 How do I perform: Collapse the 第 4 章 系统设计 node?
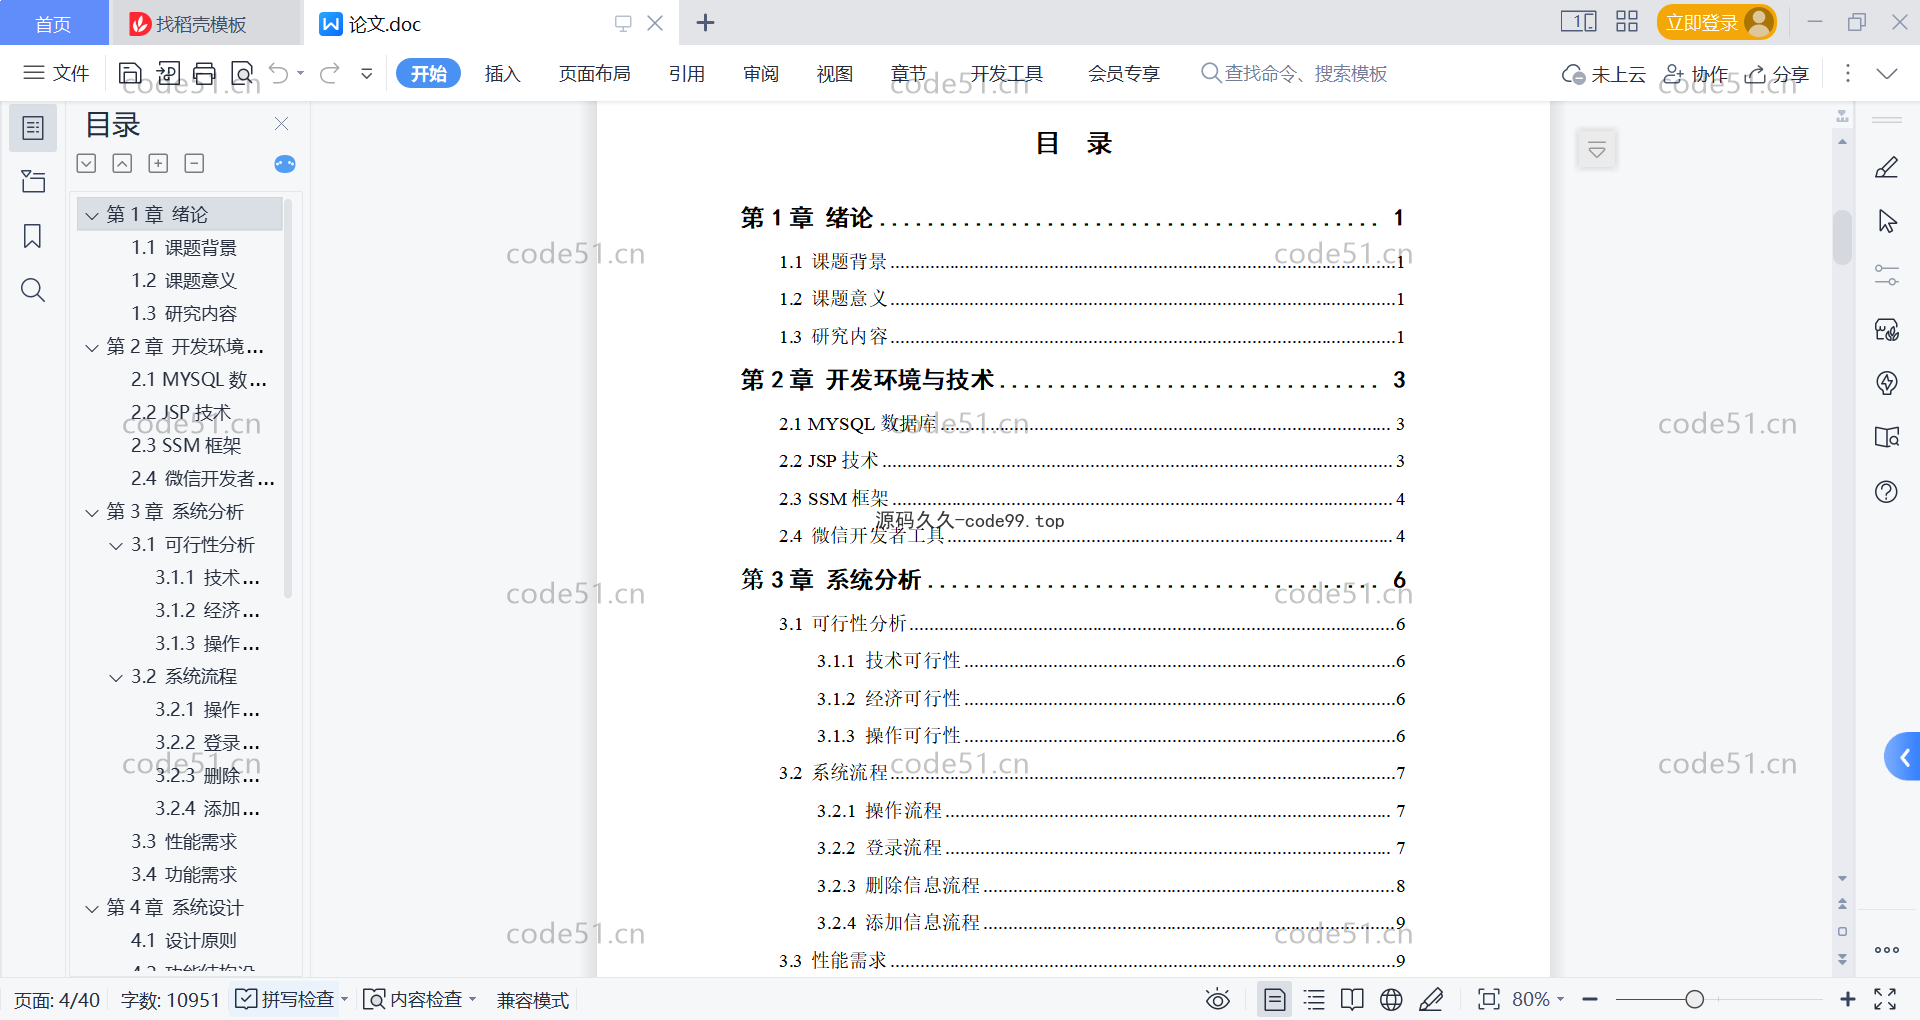[92, 909]
